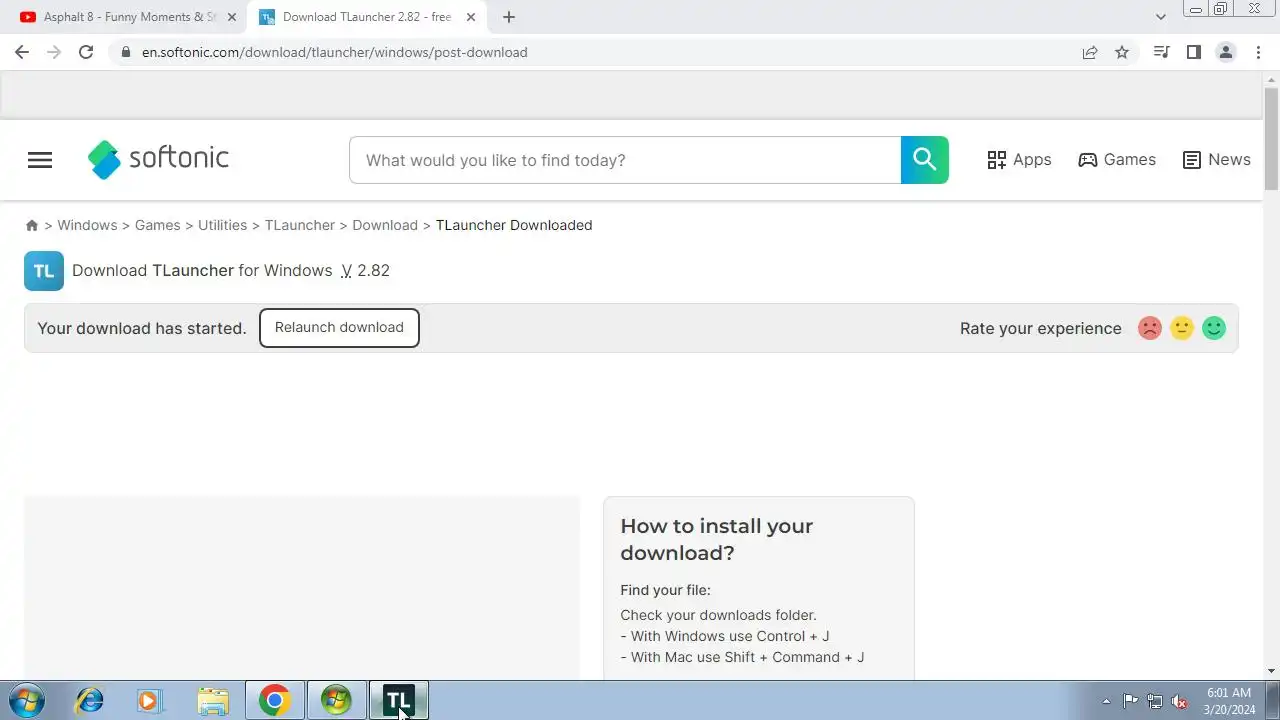Open the Softonic hamburger menu
The image size is (1280, 720).
pos(40,160)
